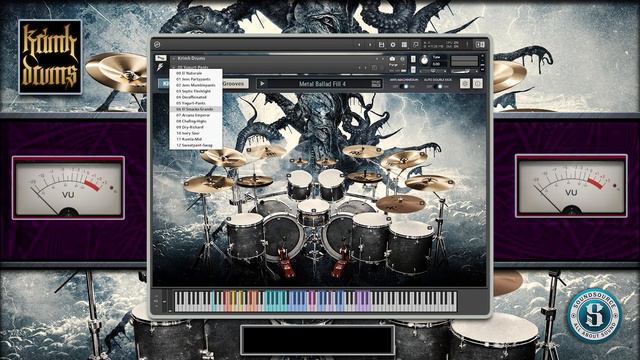Toggle the side-panel view icon at header right
The width and height of the screenshot is (640, 360).
480,44
